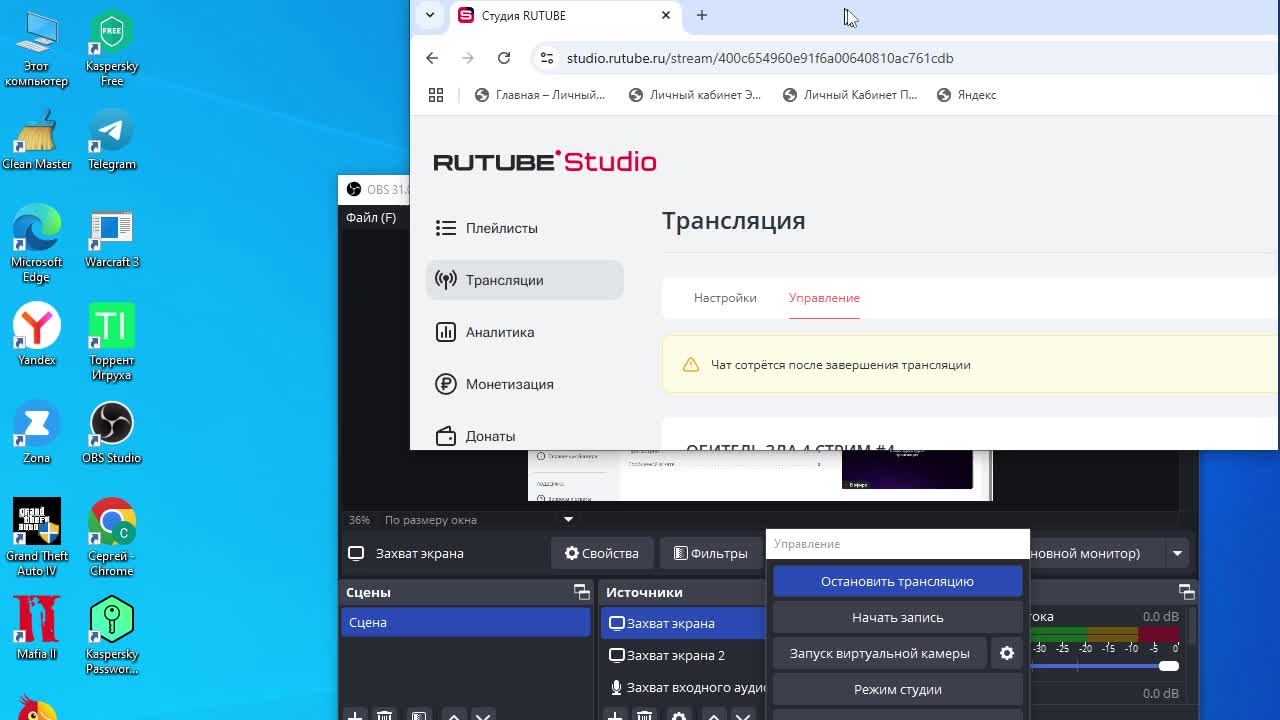
Task: Open OBS Файл menu
Action: tap(371, 217)
